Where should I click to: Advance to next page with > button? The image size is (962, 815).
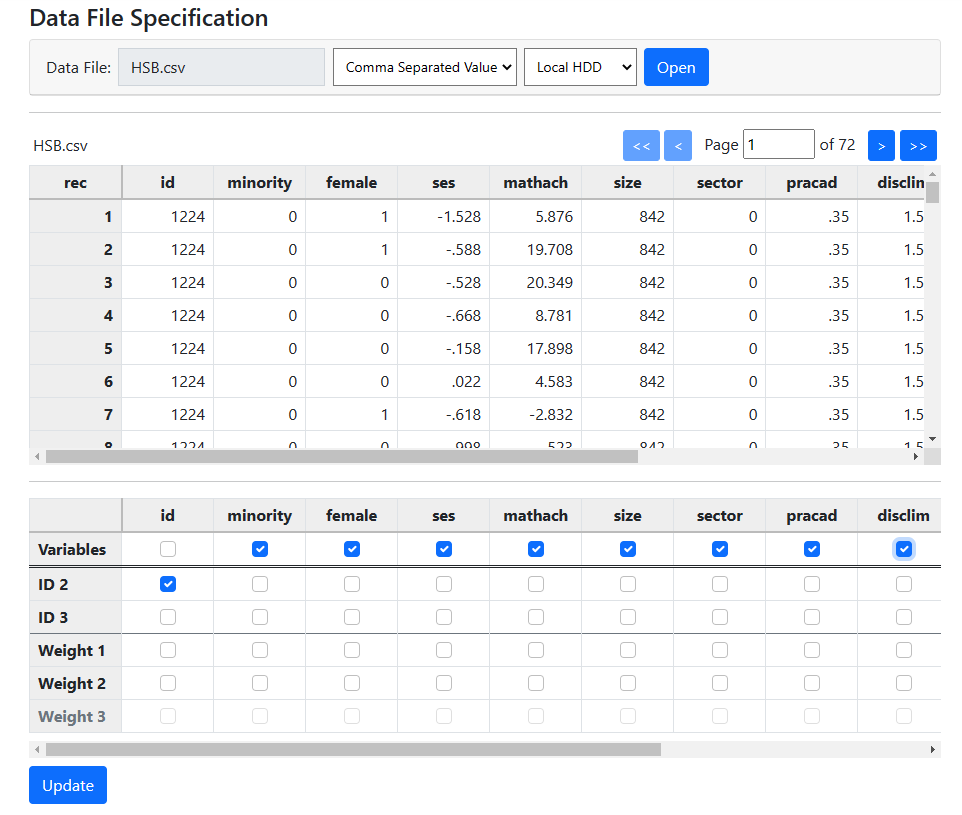click(x=881, y=145)
